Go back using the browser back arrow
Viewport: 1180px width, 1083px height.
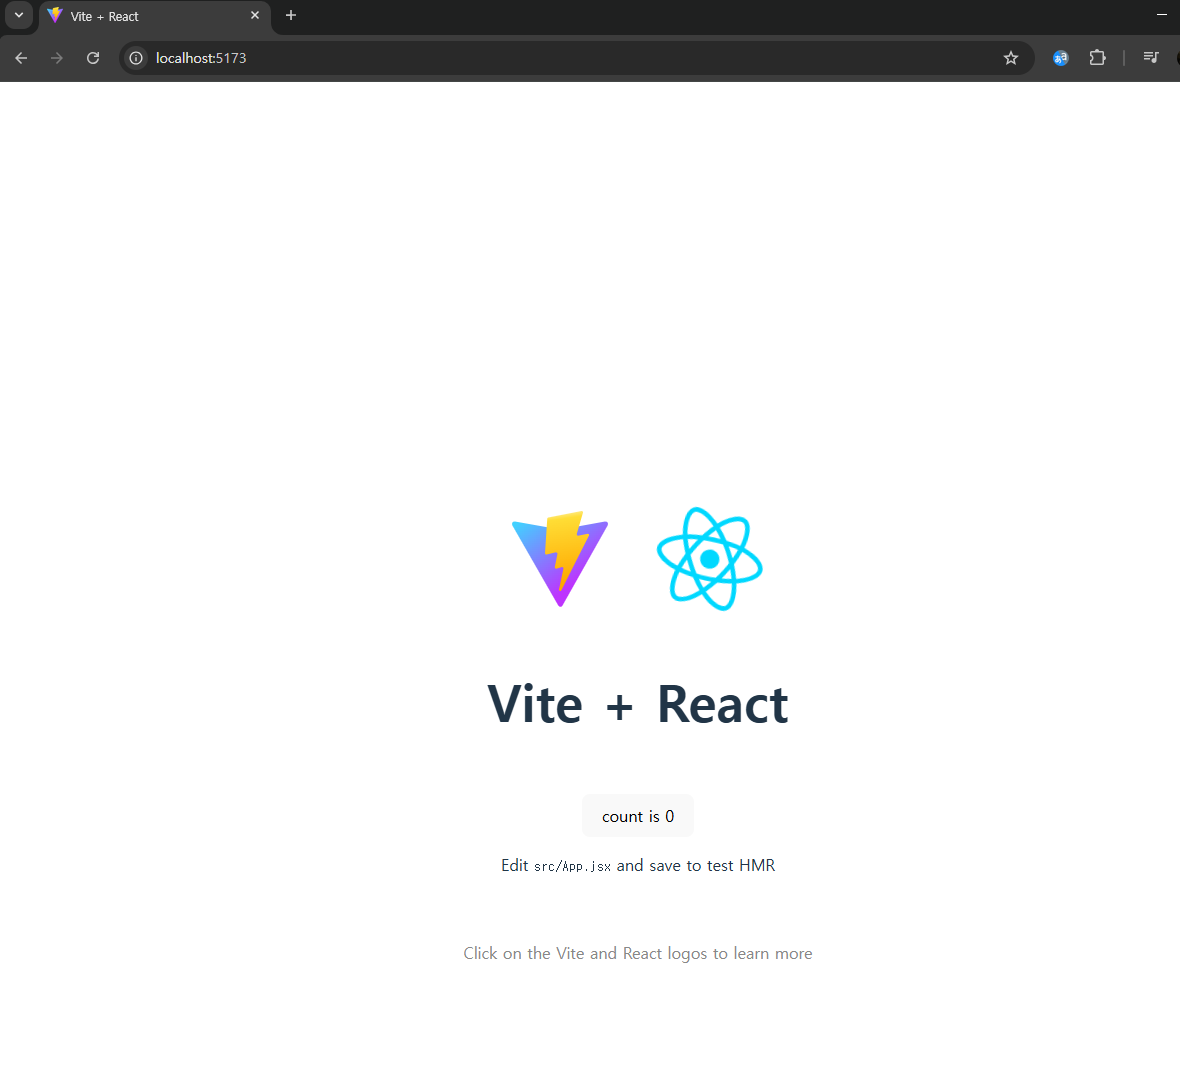21,58
